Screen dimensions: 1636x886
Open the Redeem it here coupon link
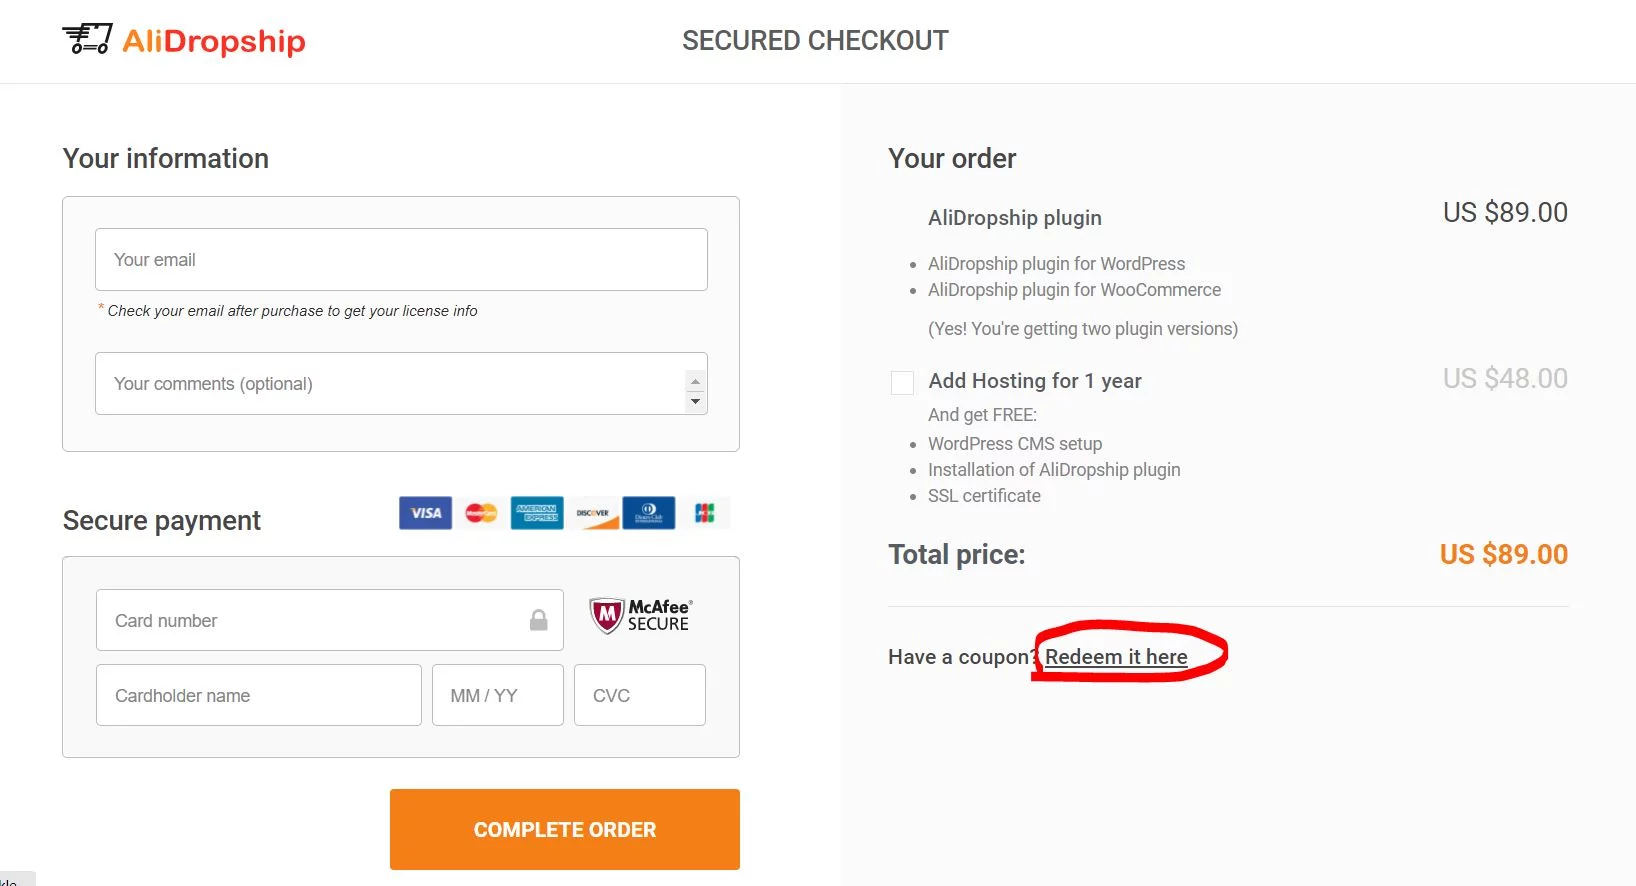[1116, 657]
